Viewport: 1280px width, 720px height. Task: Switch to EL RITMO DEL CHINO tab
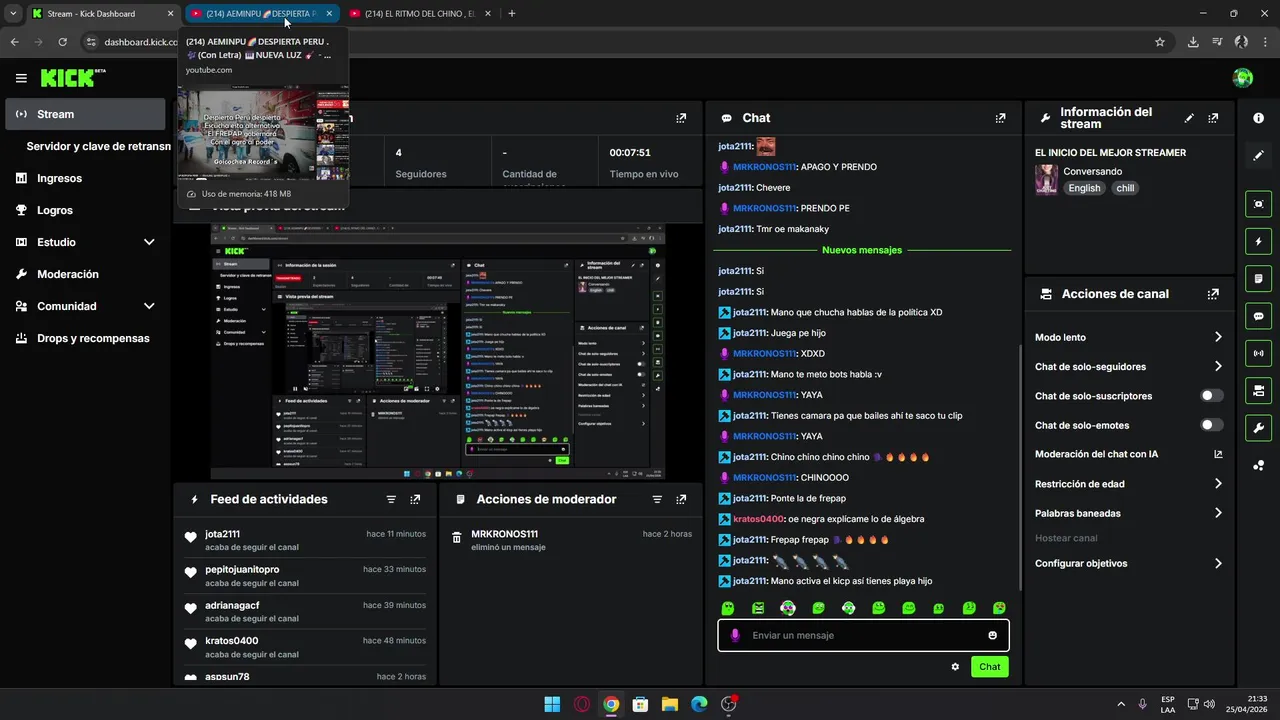421,14
